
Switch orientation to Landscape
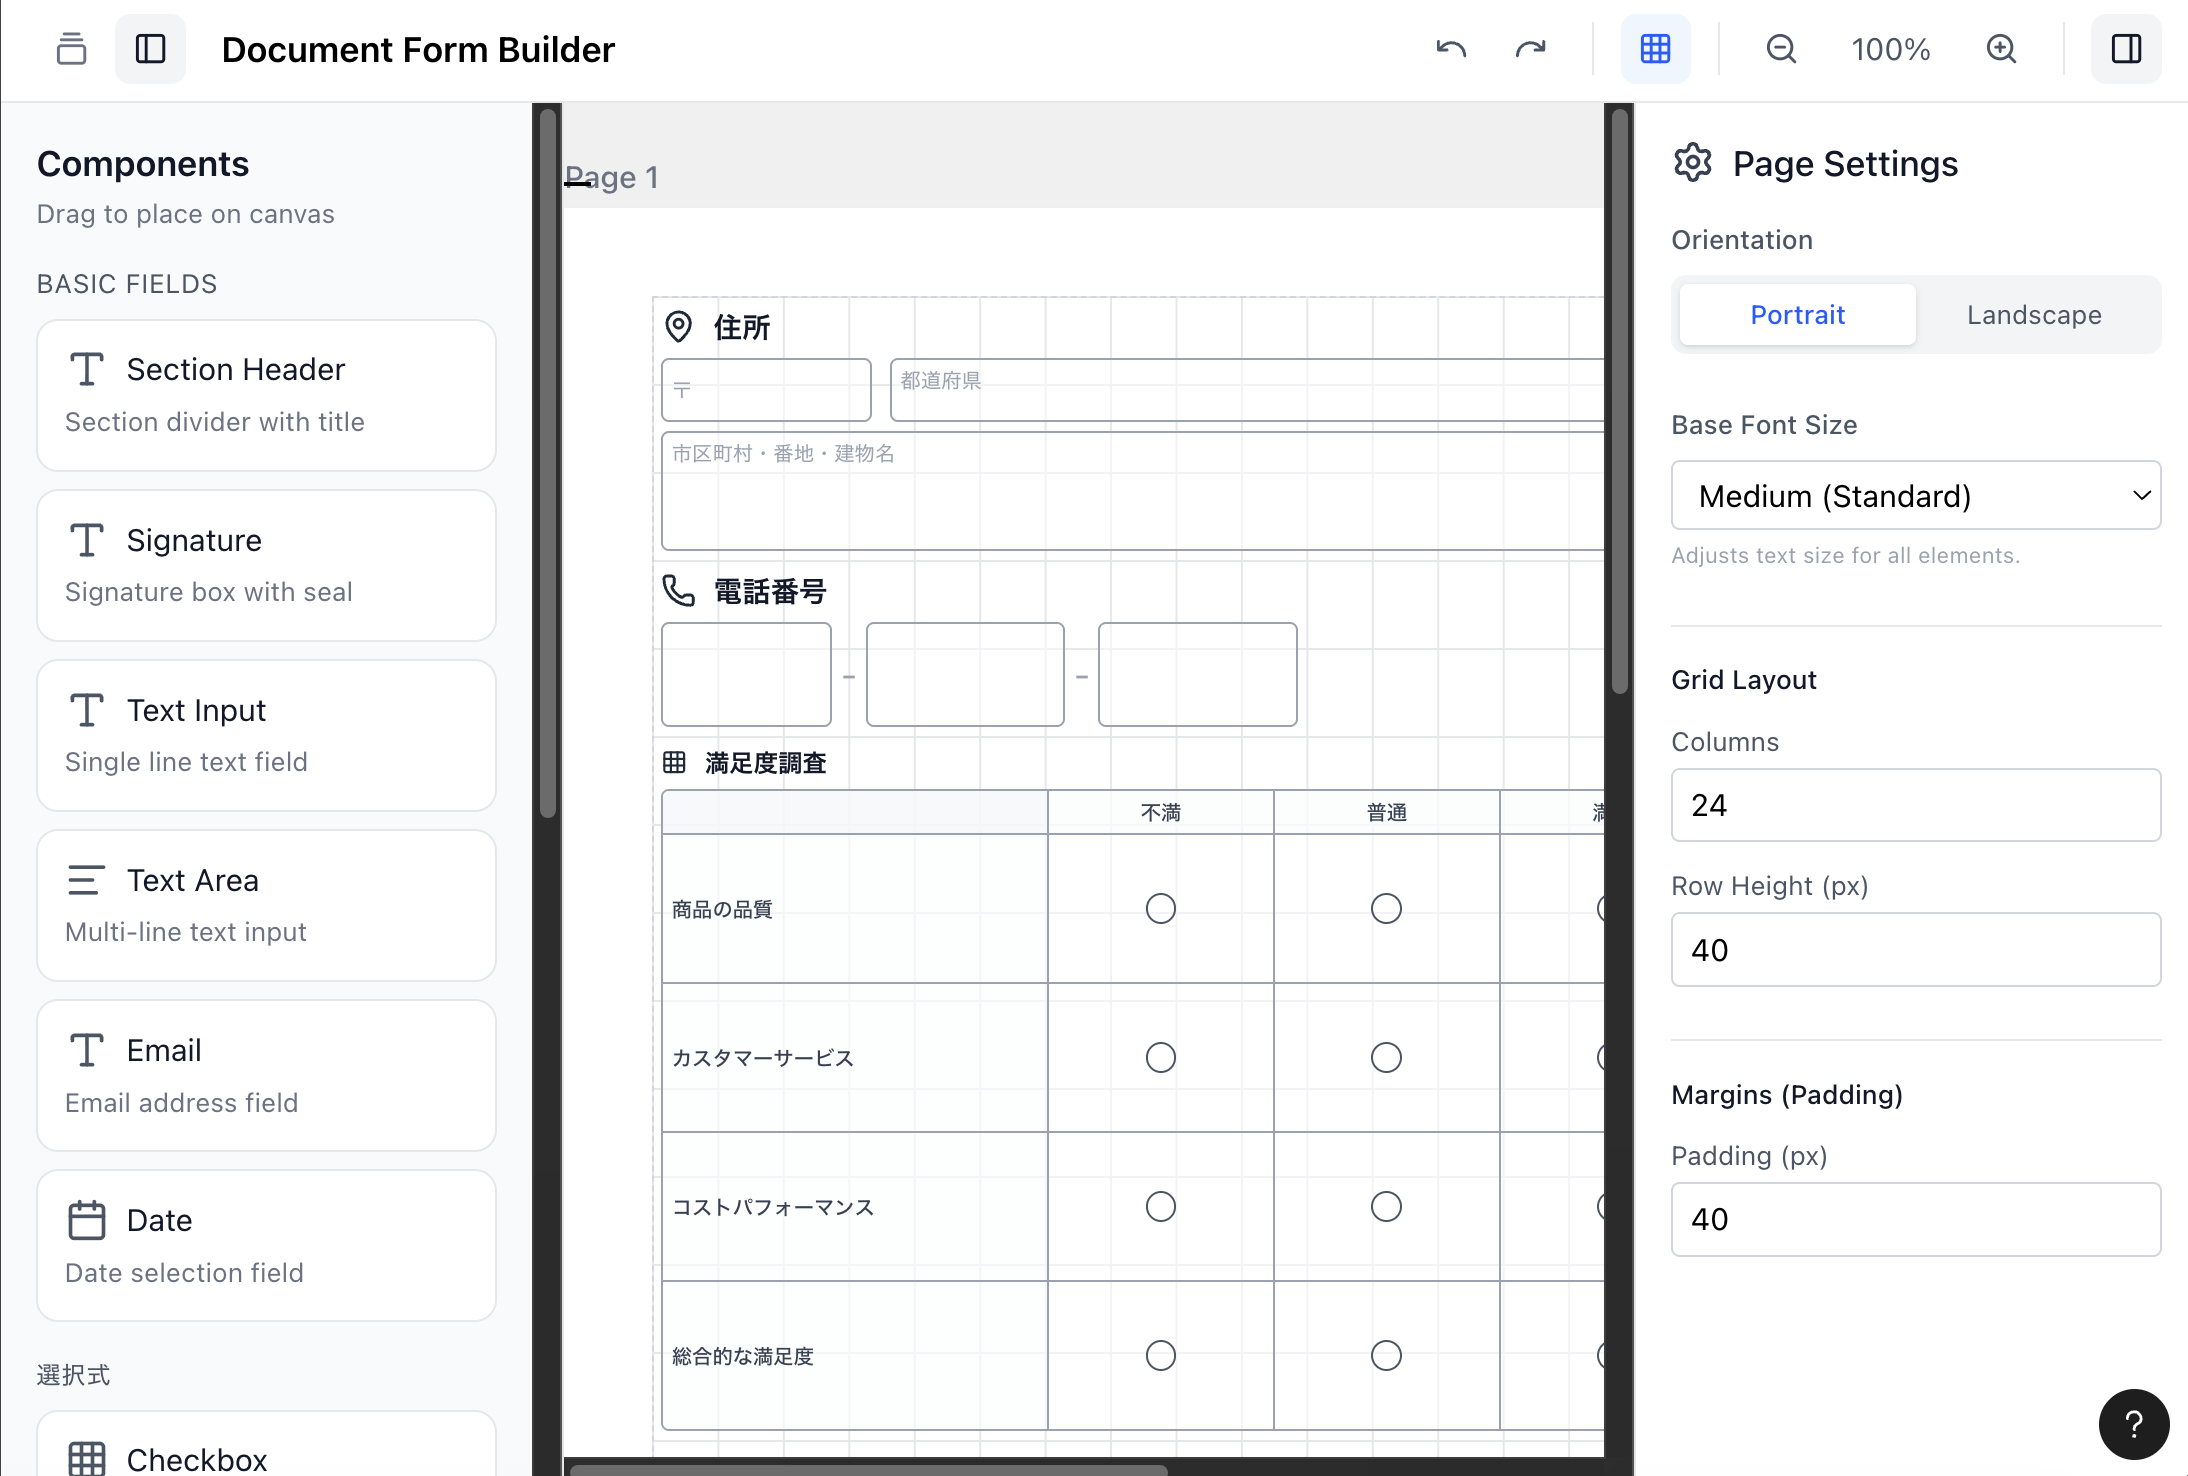[x=2034, y=315]
